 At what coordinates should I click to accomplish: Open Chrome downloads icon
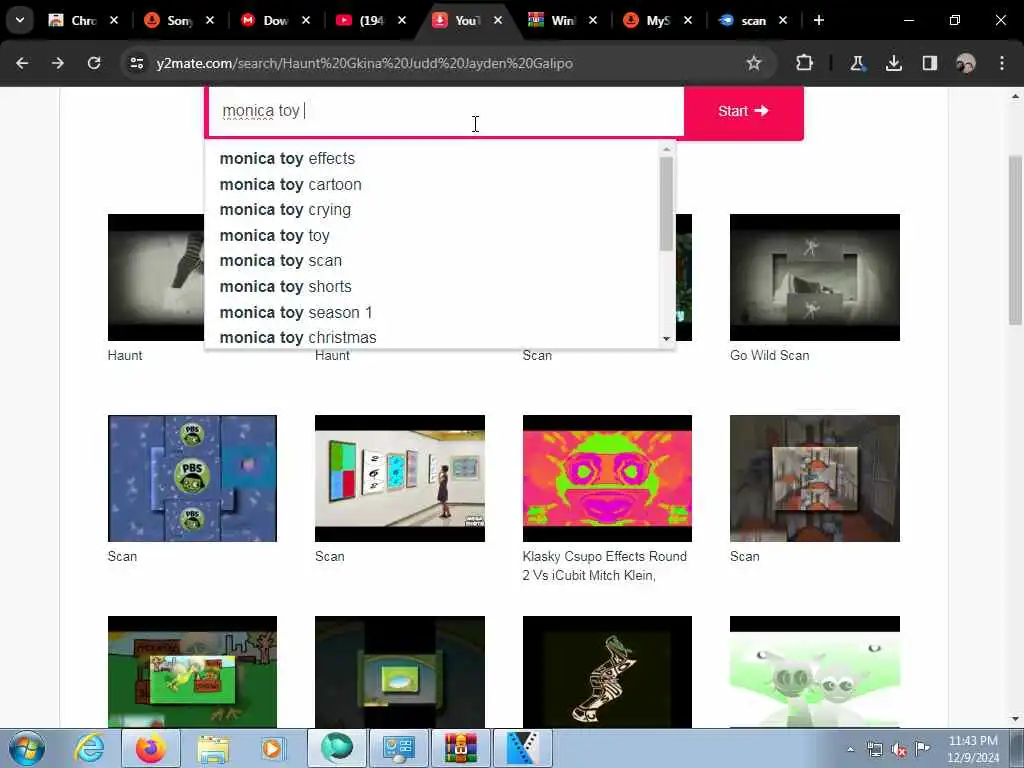[x=893, y=63]
